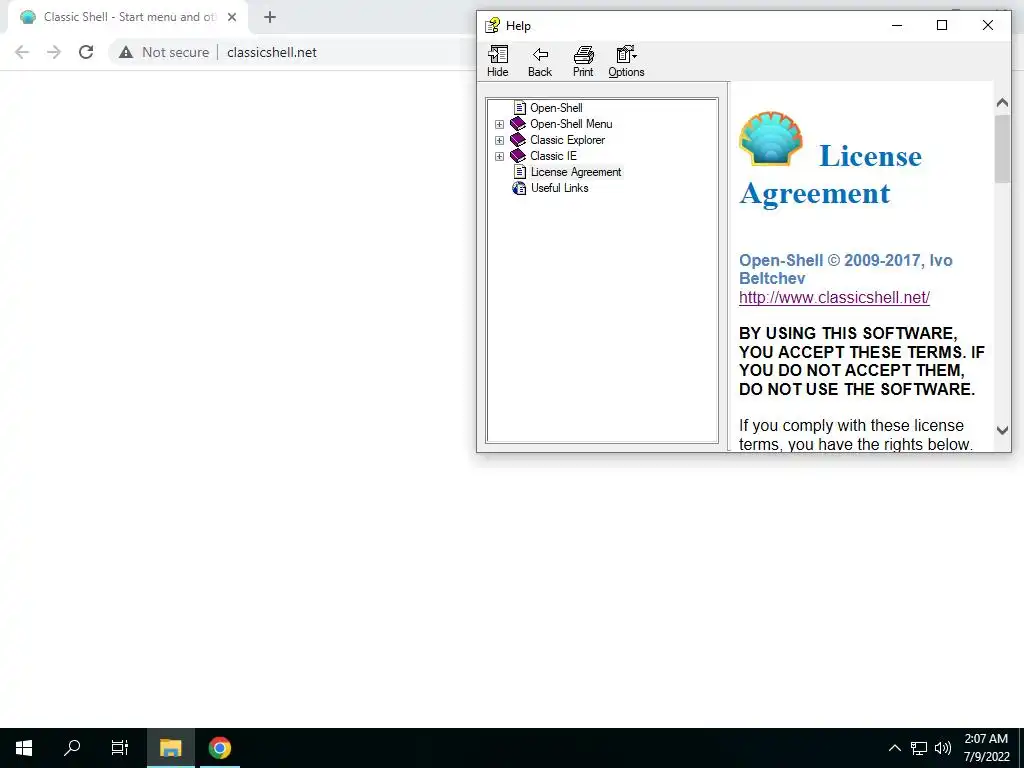This screenshot has width=1024, height=768.
Task: Click the Open-Shell page icon in tree
Action: [520, 108]
